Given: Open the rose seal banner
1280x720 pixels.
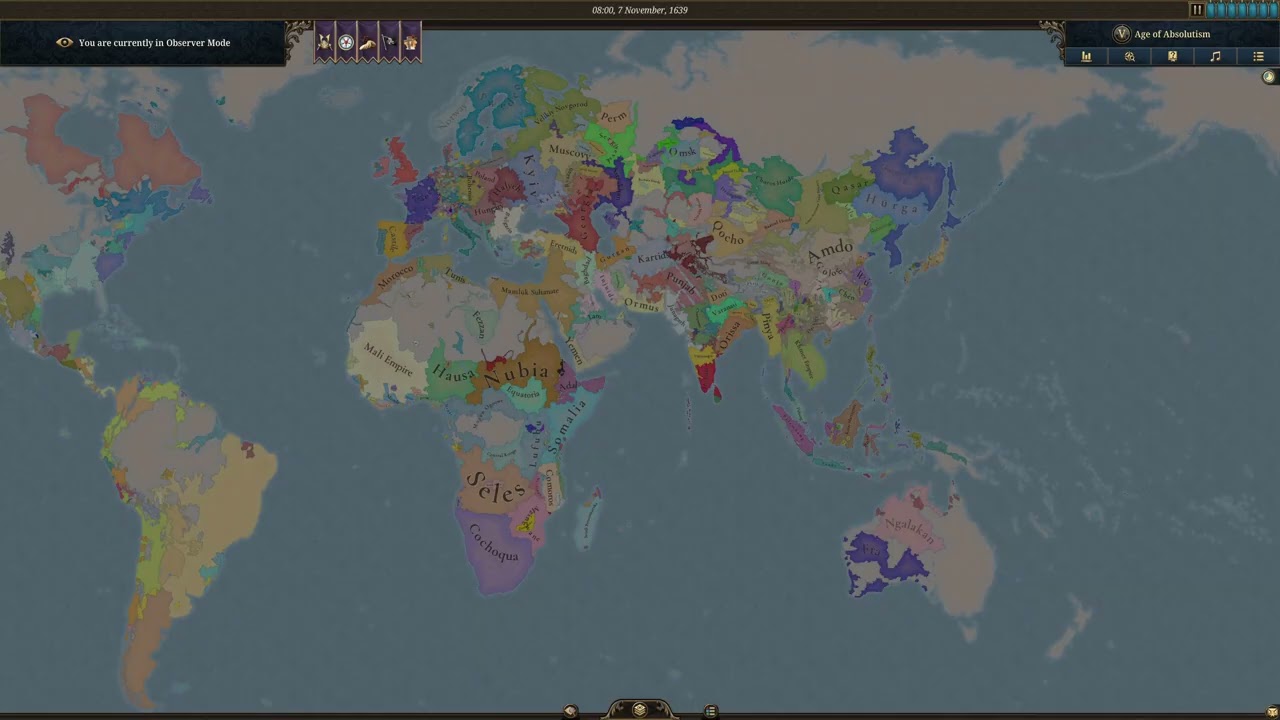Looking at the screenshot, I should tap(346, 43).
